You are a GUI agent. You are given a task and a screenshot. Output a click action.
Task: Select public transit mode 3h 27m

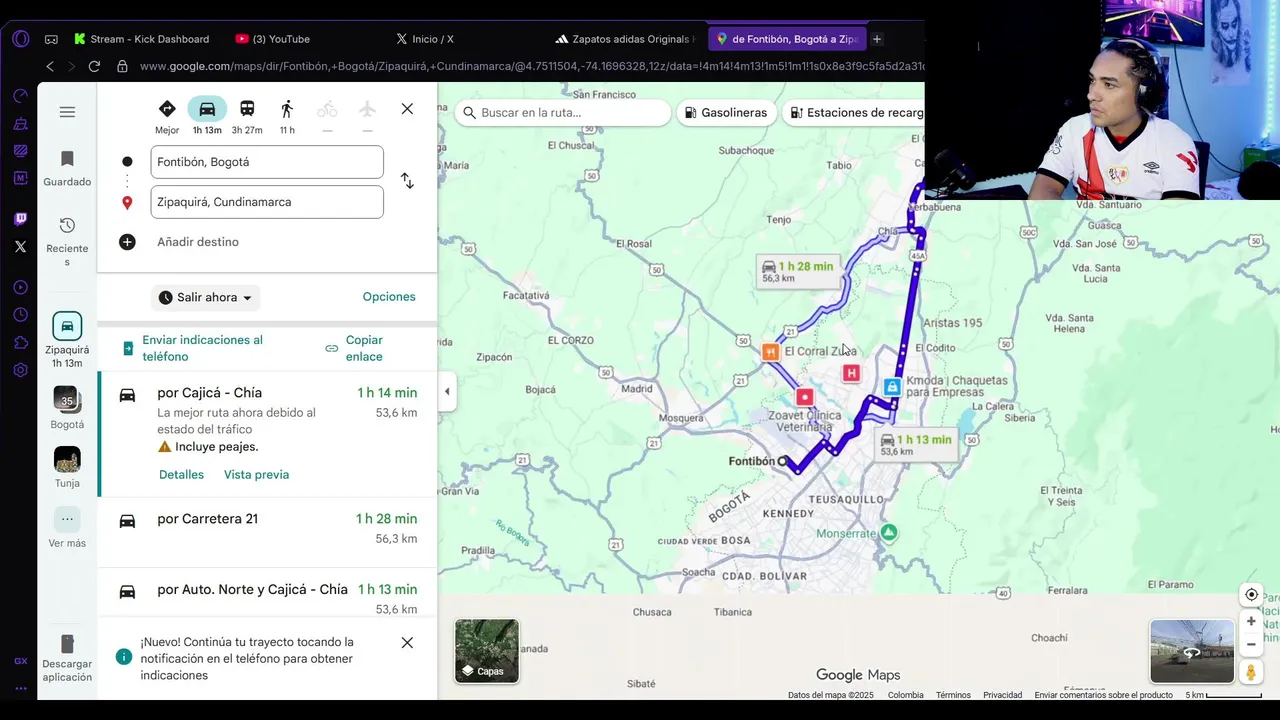click(247, 116)
